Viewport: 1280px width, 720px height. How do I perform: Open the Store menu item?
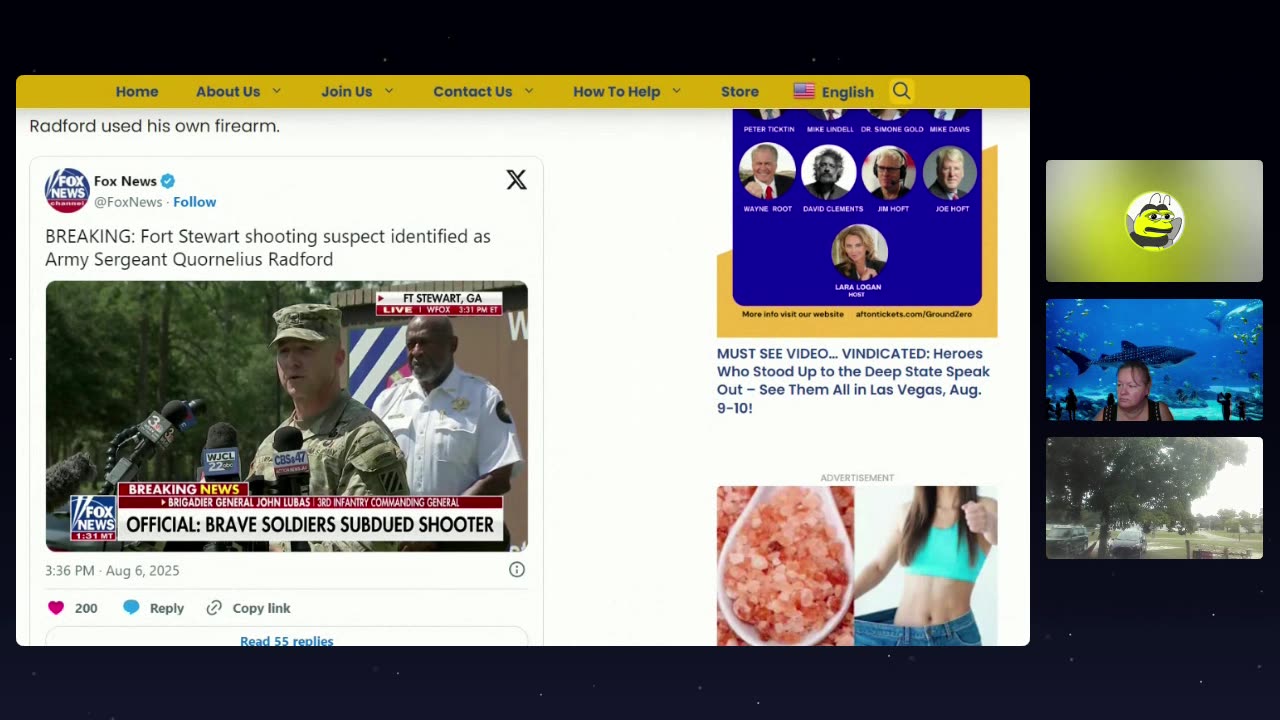click(740, 91)
